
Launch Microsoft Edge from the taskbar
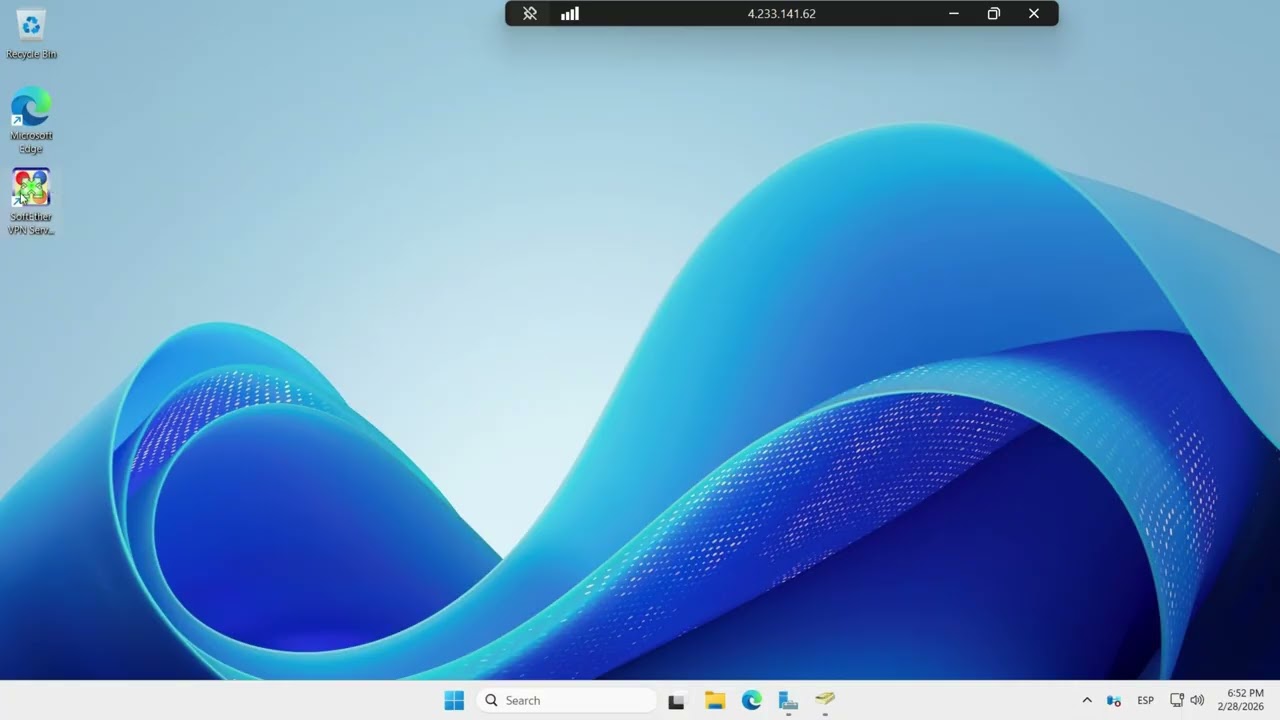point(751,701)
